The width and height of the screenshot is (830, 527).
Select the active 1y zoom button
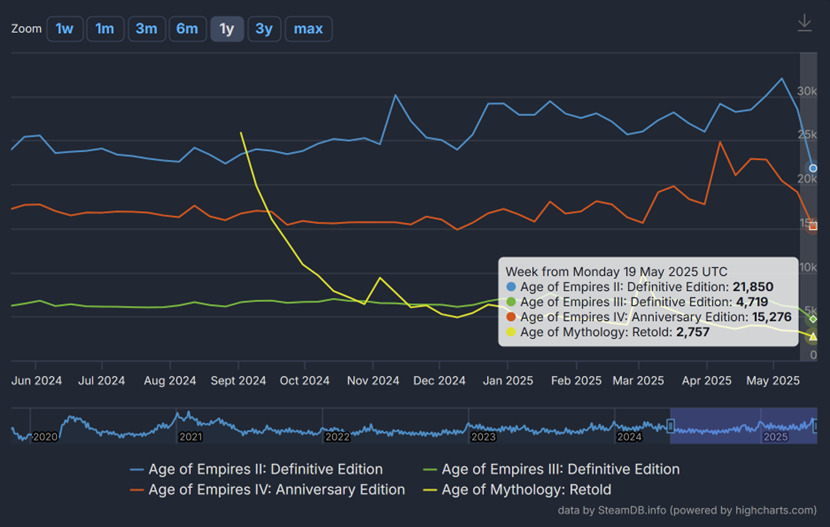click(227, 29)
